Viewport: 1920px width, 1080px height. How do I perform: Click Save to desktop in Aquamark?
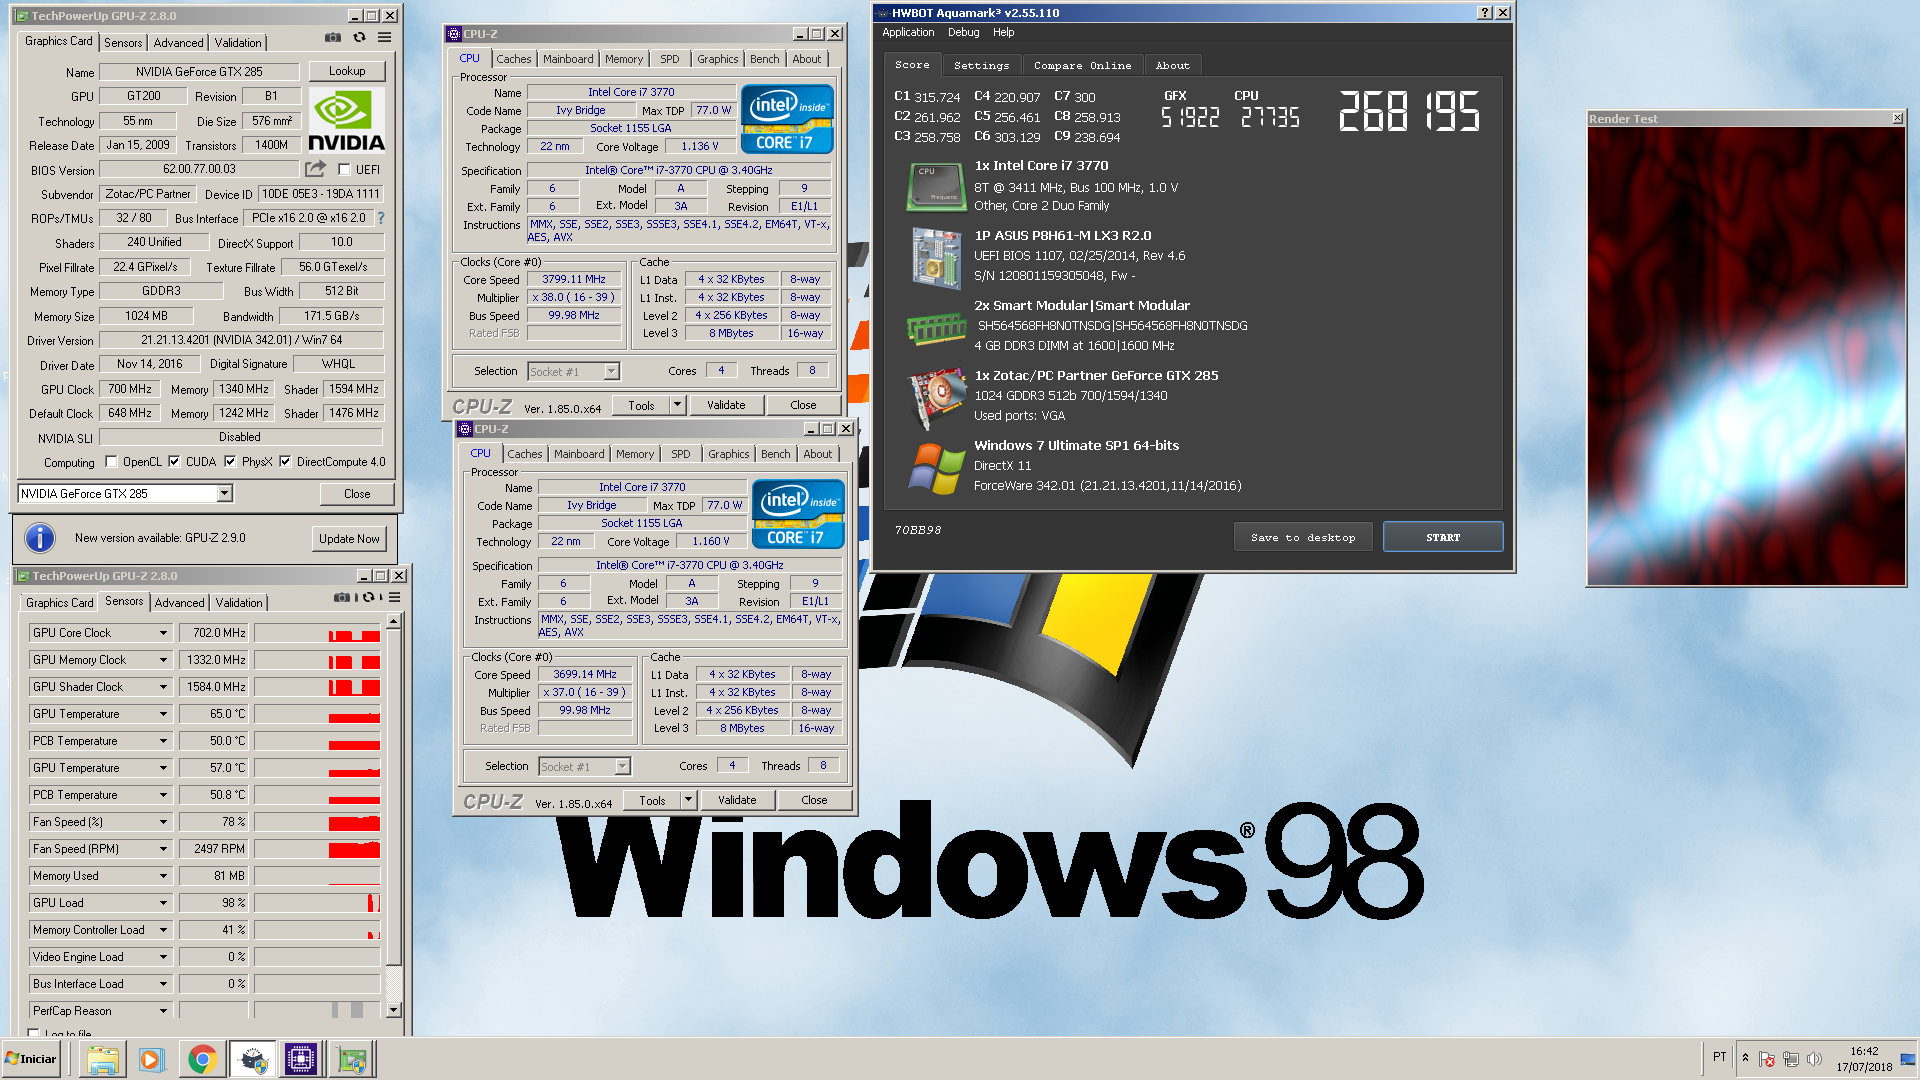(x=1302, y=537)
